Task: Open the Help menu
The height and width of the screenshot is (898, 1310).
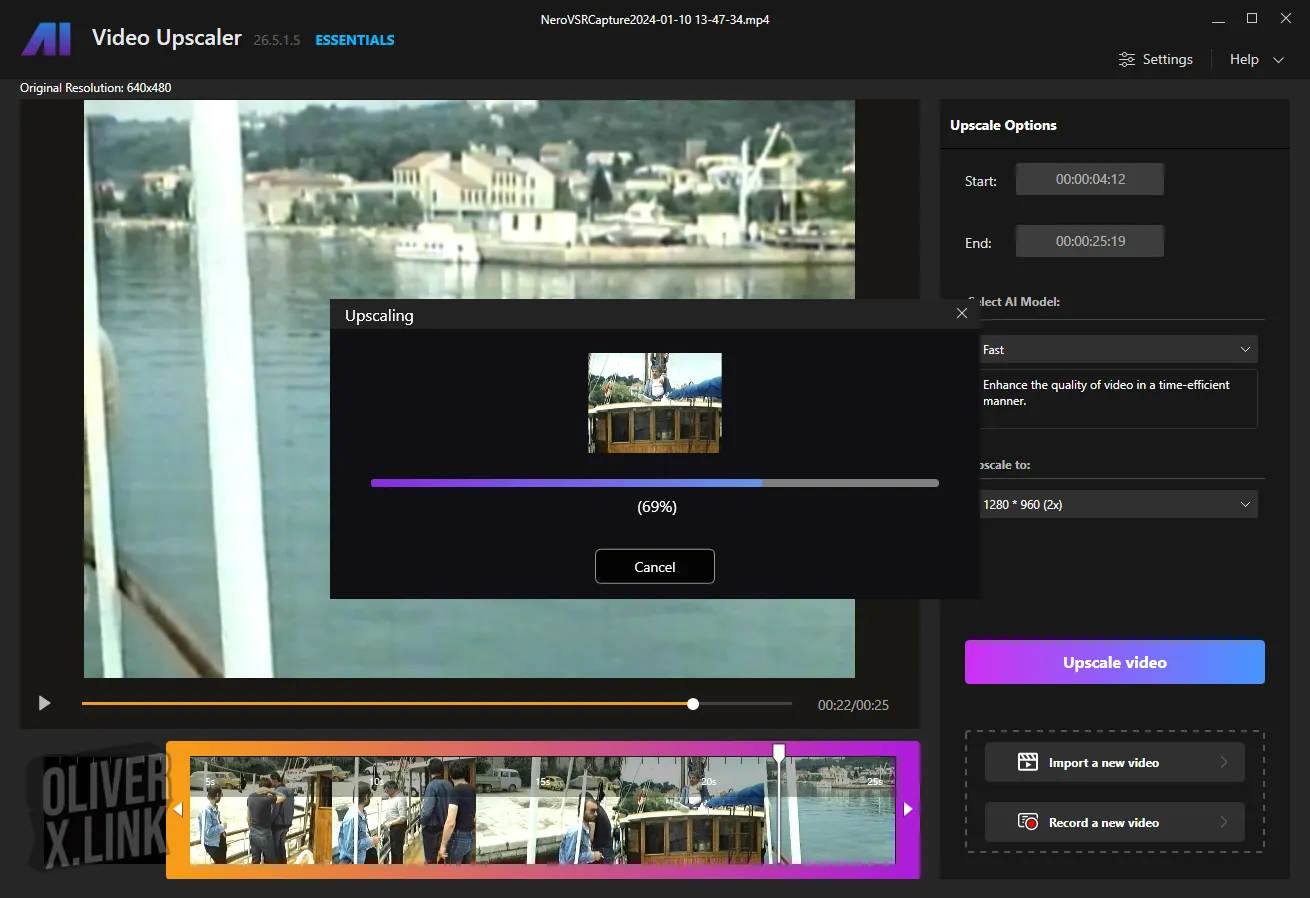Action: [1244, 60]
